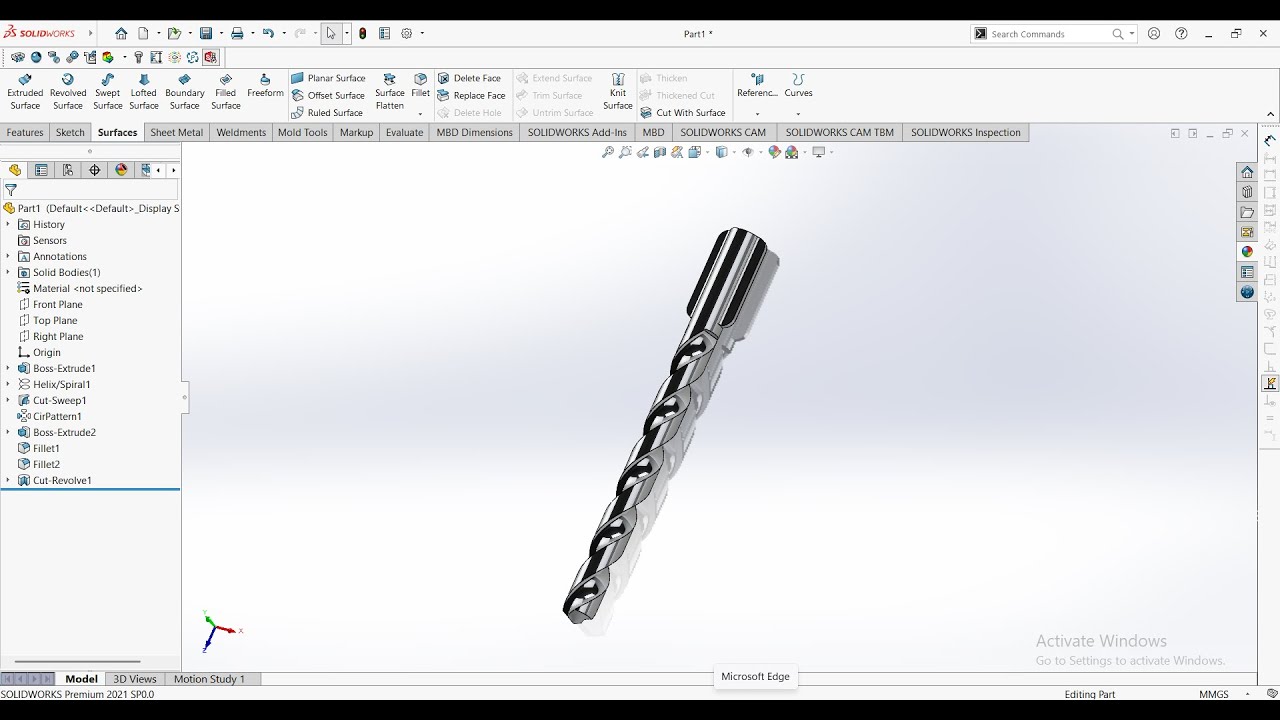Open the Fillet dropdown arrow
The height and width of the screenshot is (720, 1280).
point(420,114)
